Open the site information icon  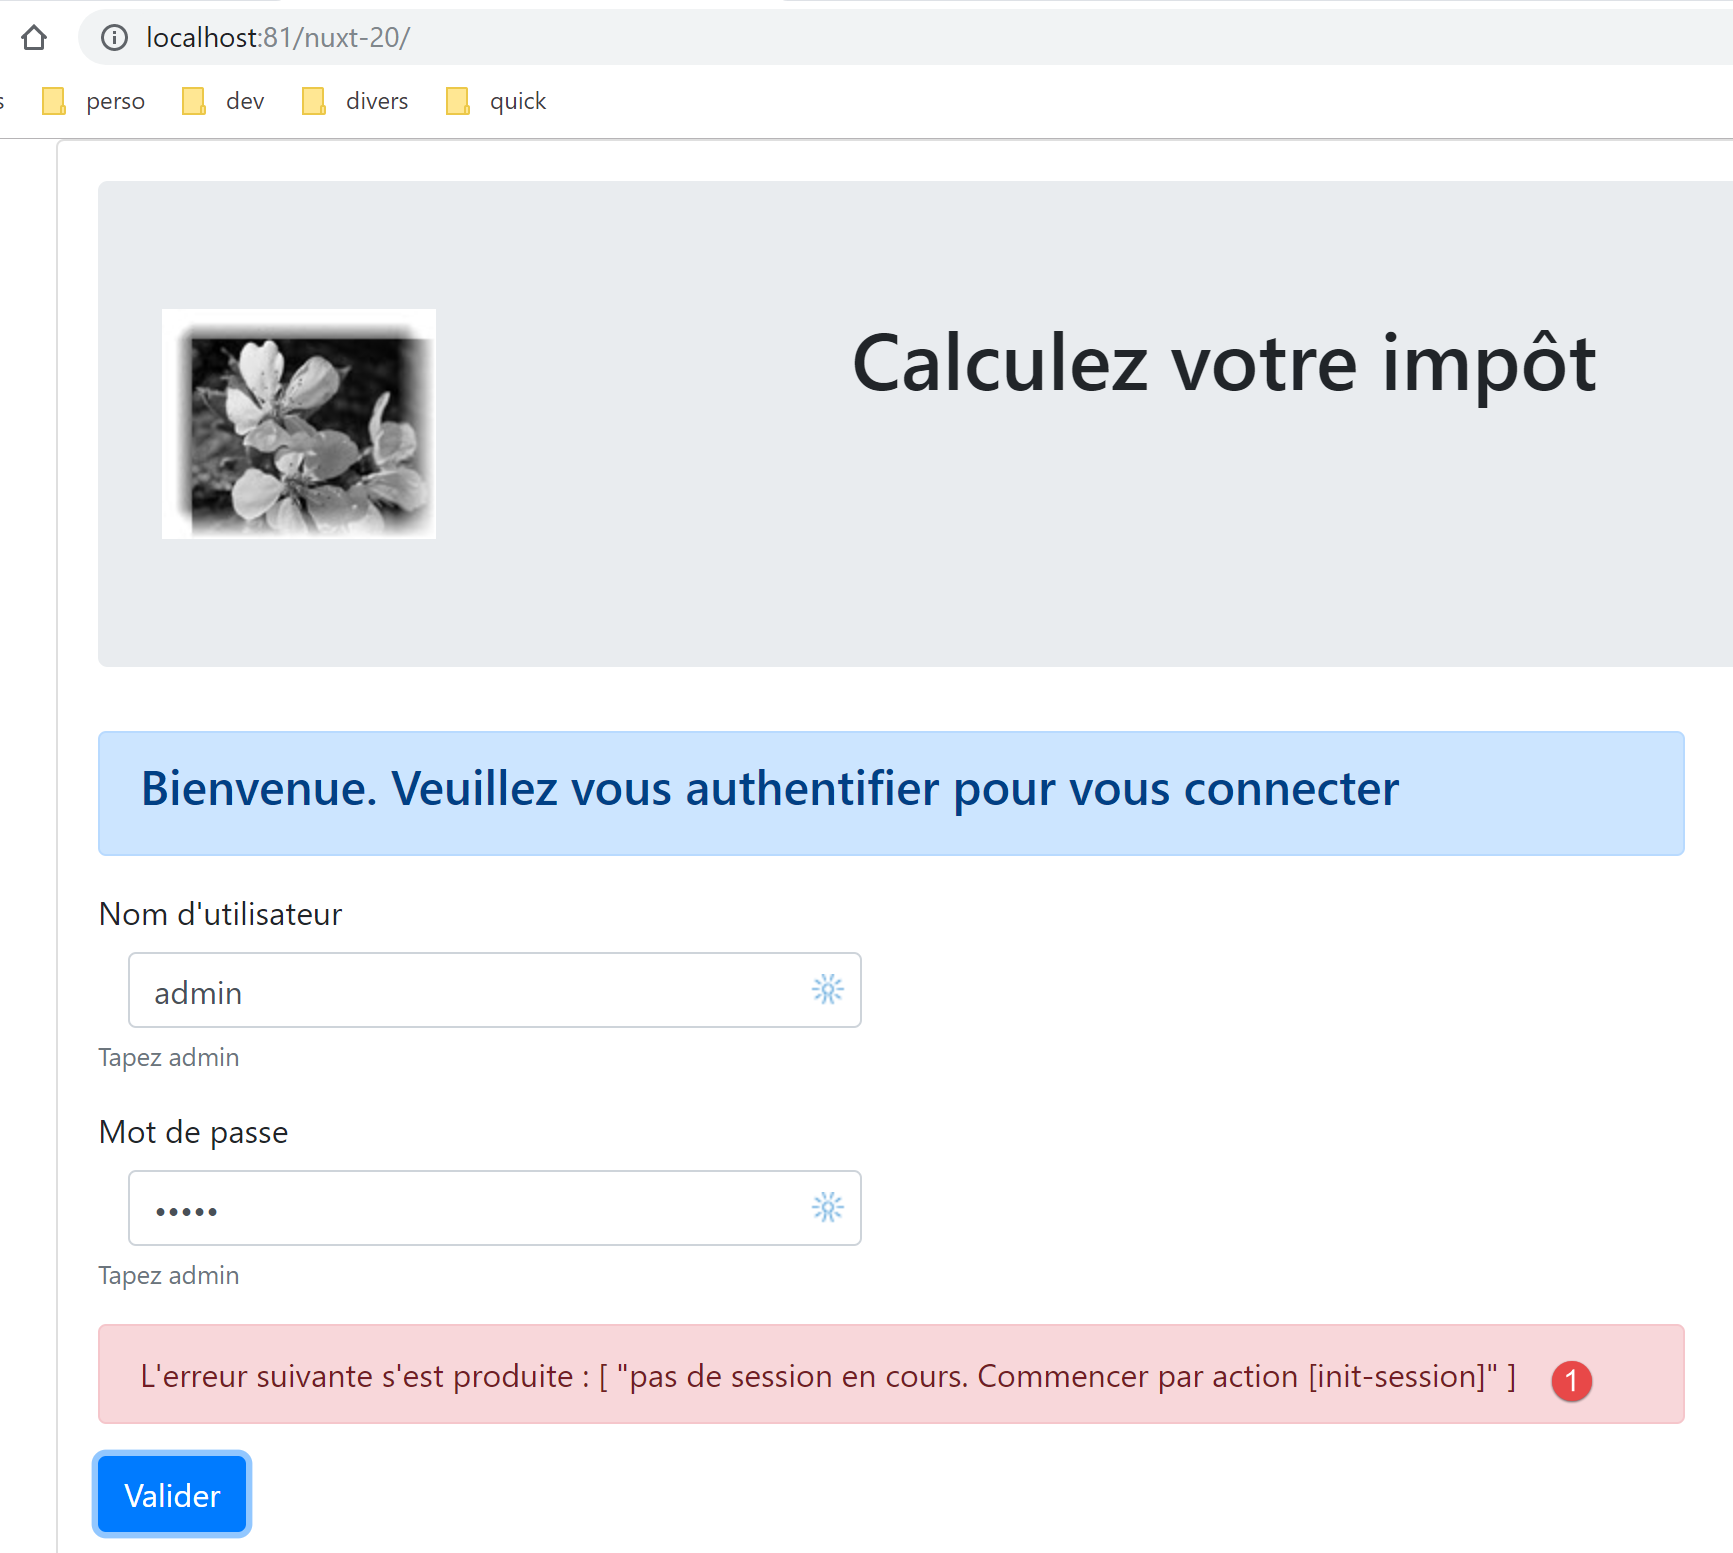pyautogui.click(x=115, y=38)
